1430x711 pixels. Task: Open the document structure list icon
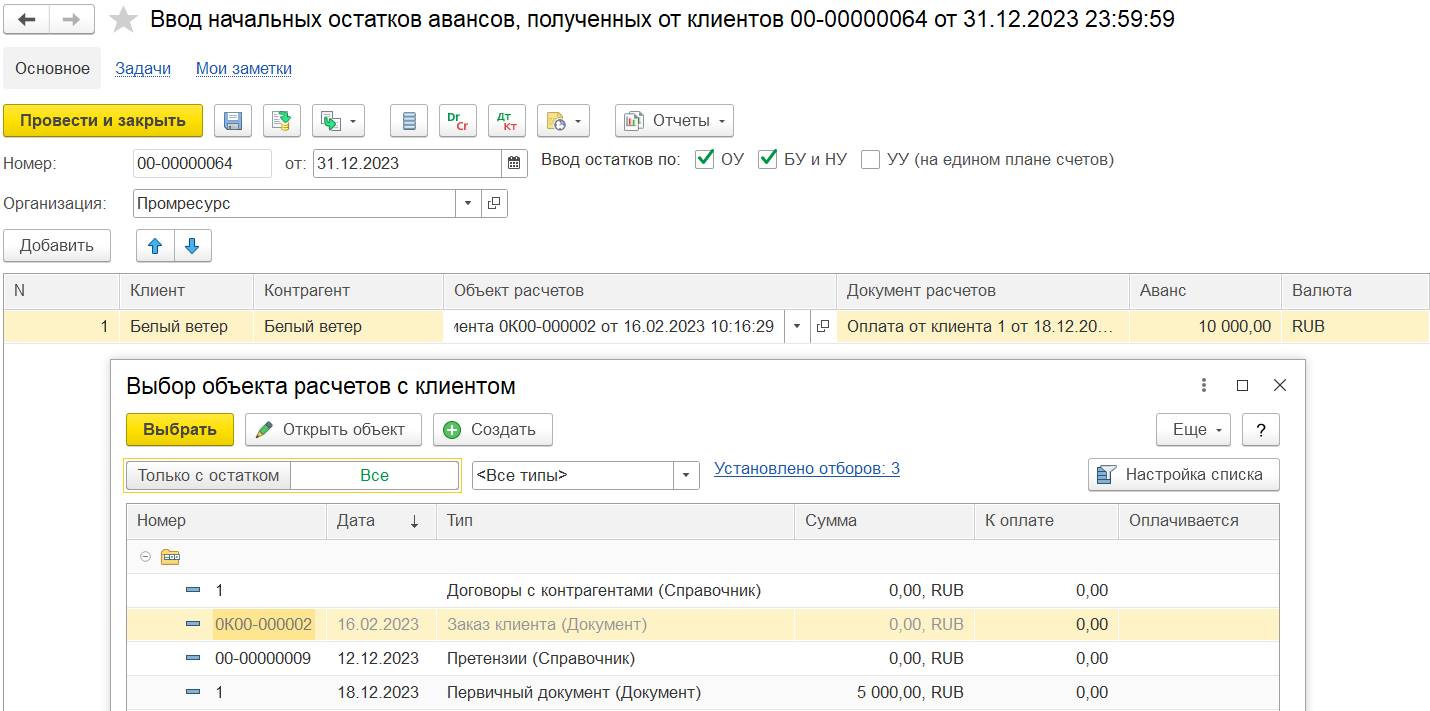tap(408, 121)
